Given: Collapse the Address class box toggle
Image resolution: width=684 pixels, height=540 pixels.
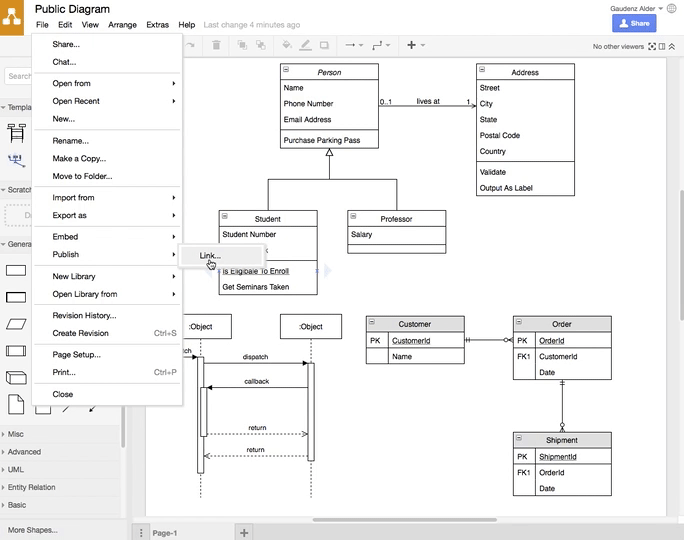Looking at the screenshot, I should click(x=482, y=70).
